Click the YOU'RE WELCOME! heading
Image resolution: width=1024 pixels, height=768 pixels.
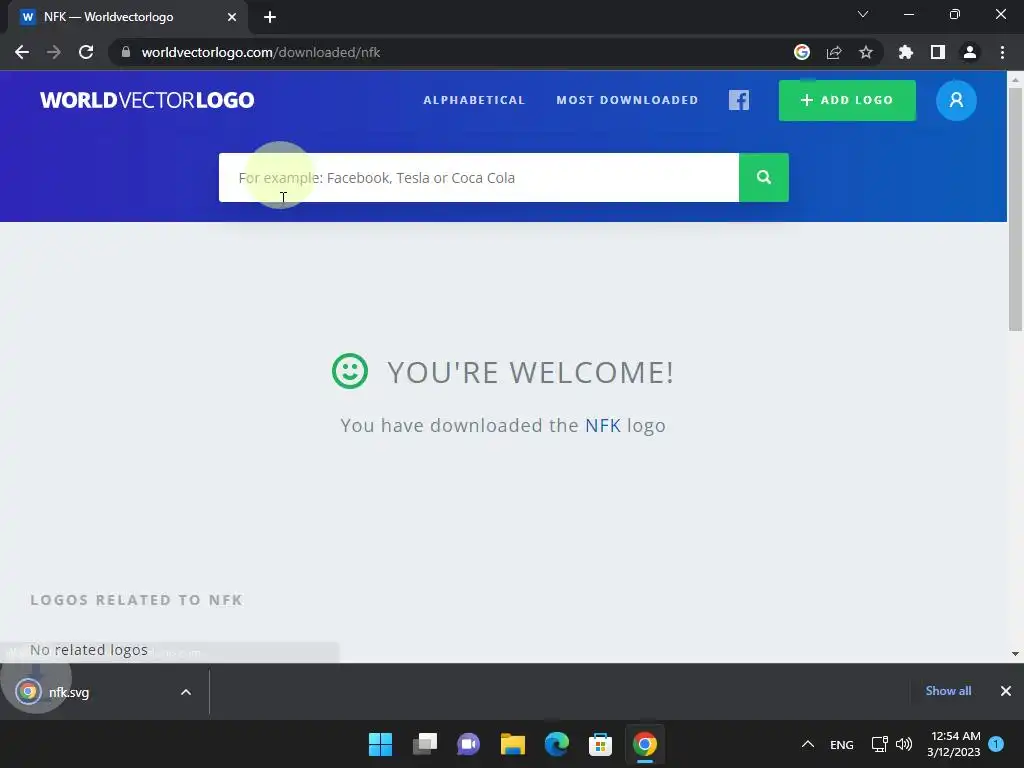pos(530,372)
